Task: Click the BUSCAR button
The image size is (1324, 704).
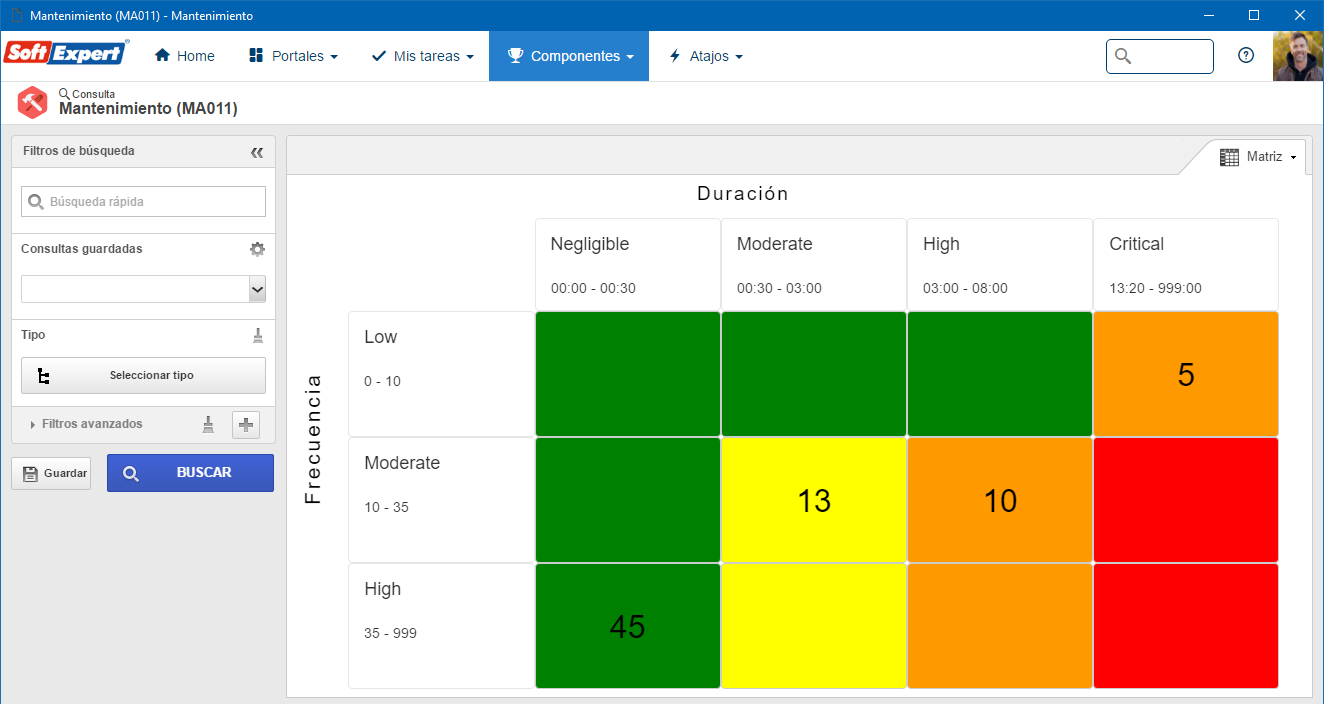Action: click(x=190, y=473)
